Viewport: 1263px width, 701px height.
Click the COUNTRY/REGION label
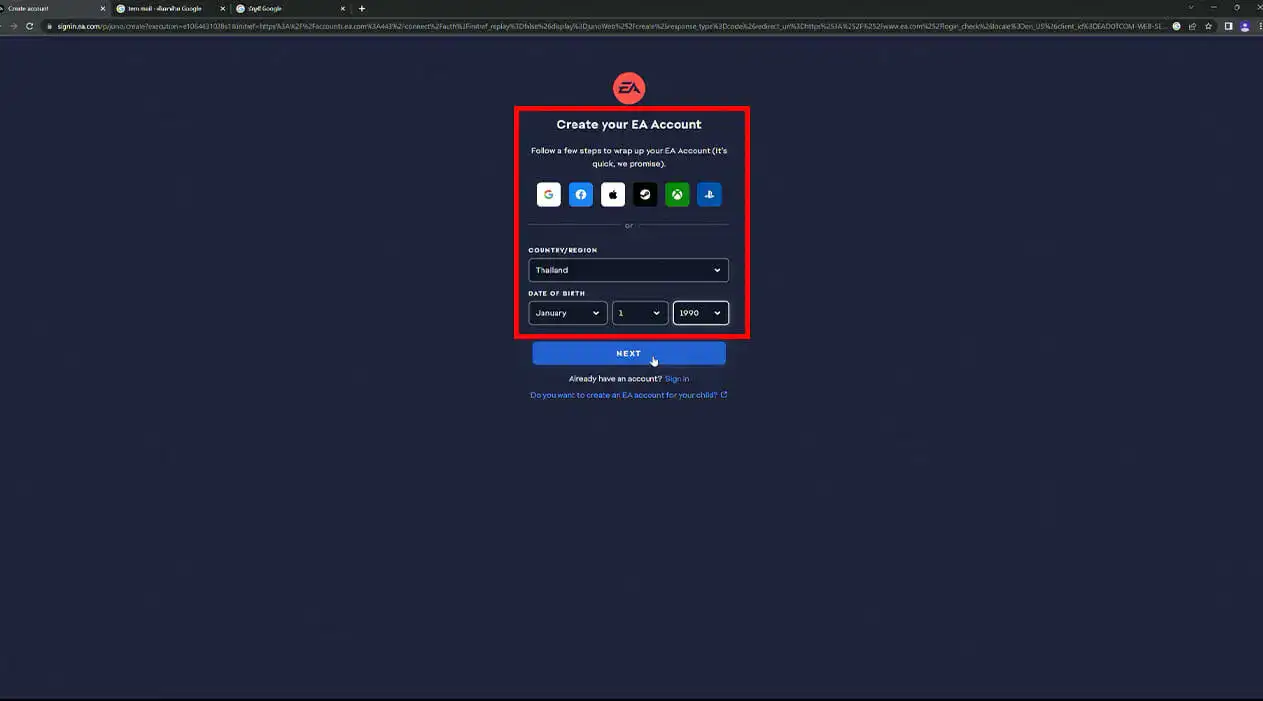(562, 250)
